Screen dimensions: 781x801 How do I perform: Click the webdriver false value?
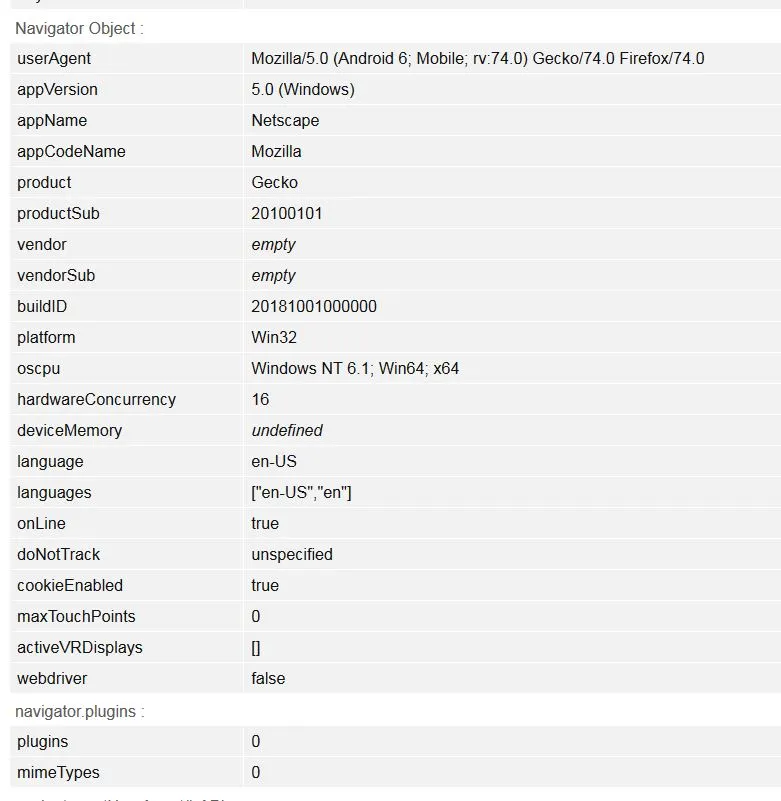[x=268, y=678]
